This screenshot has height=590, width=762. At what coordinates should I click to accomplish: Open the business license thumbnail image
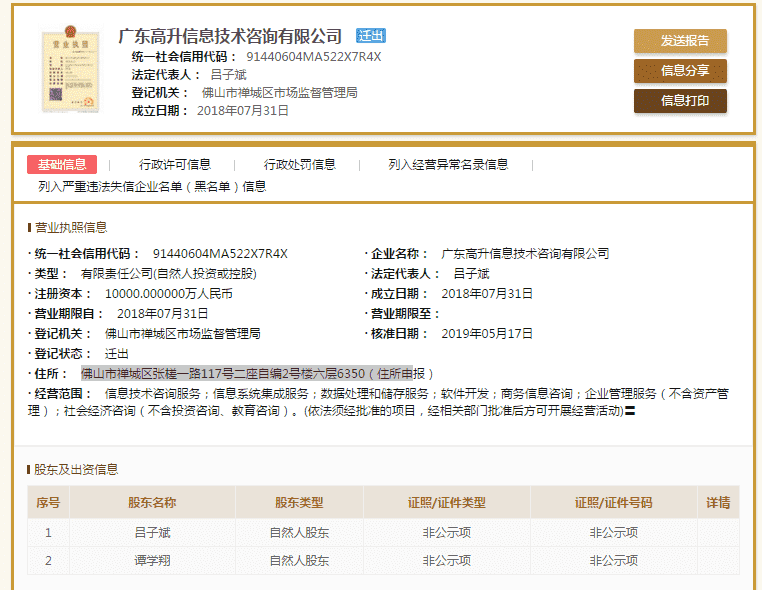(x=71, y=69)
